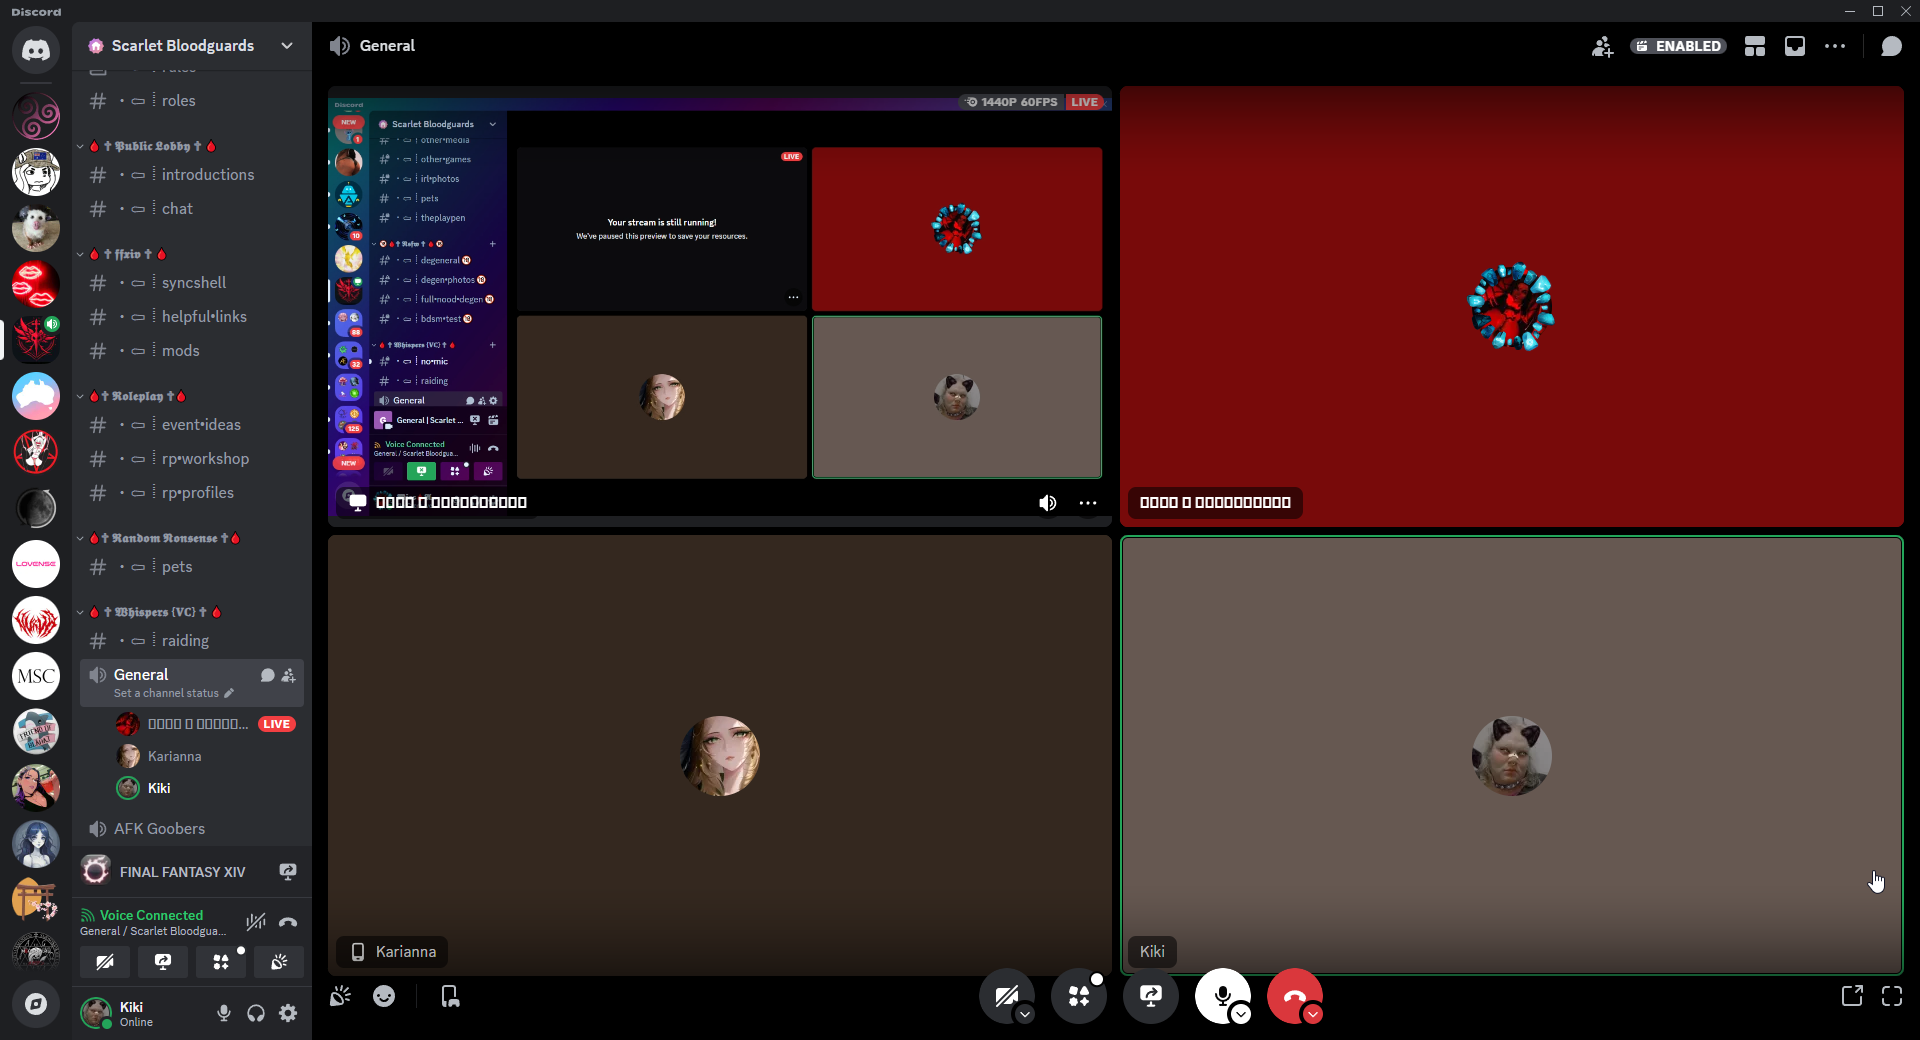1920x1040 pixels.
Task: Turn on camera from sidebar voice panel
Action: click(x=105, y=962)
